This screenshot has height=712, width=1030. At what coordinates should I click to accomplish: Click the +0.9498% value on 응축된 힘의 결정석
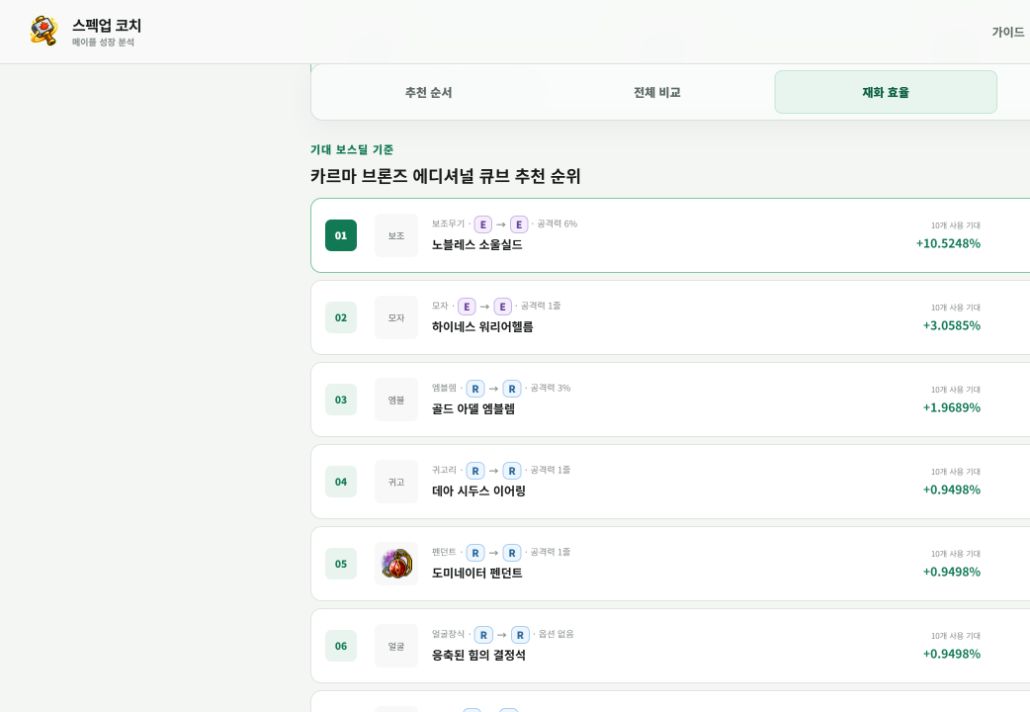(x=951, y=654)
